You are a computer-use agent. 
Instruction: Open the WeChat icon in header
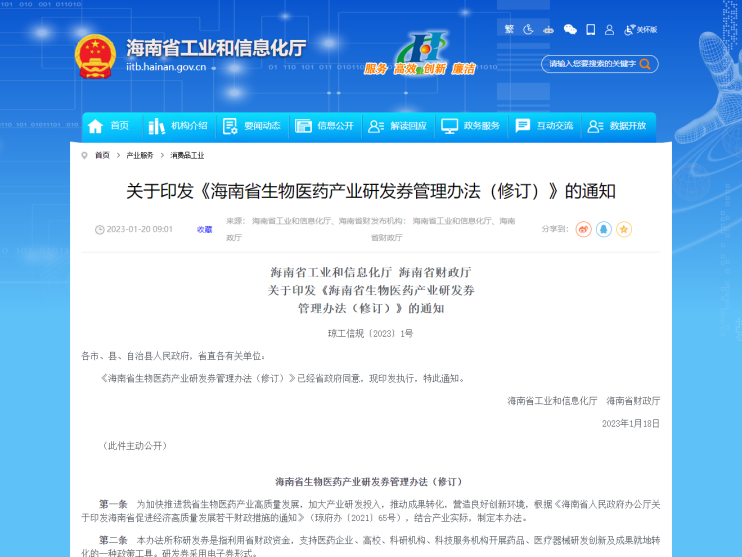coord(570,30)
